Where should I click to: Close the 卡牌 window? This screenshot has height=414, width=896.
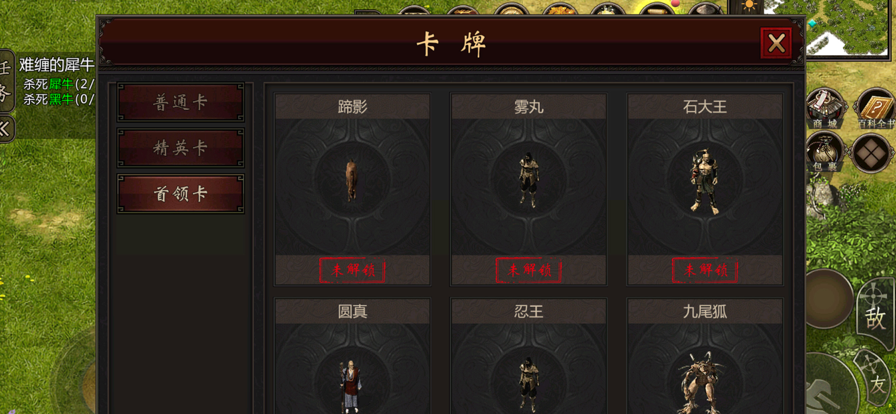776,43
